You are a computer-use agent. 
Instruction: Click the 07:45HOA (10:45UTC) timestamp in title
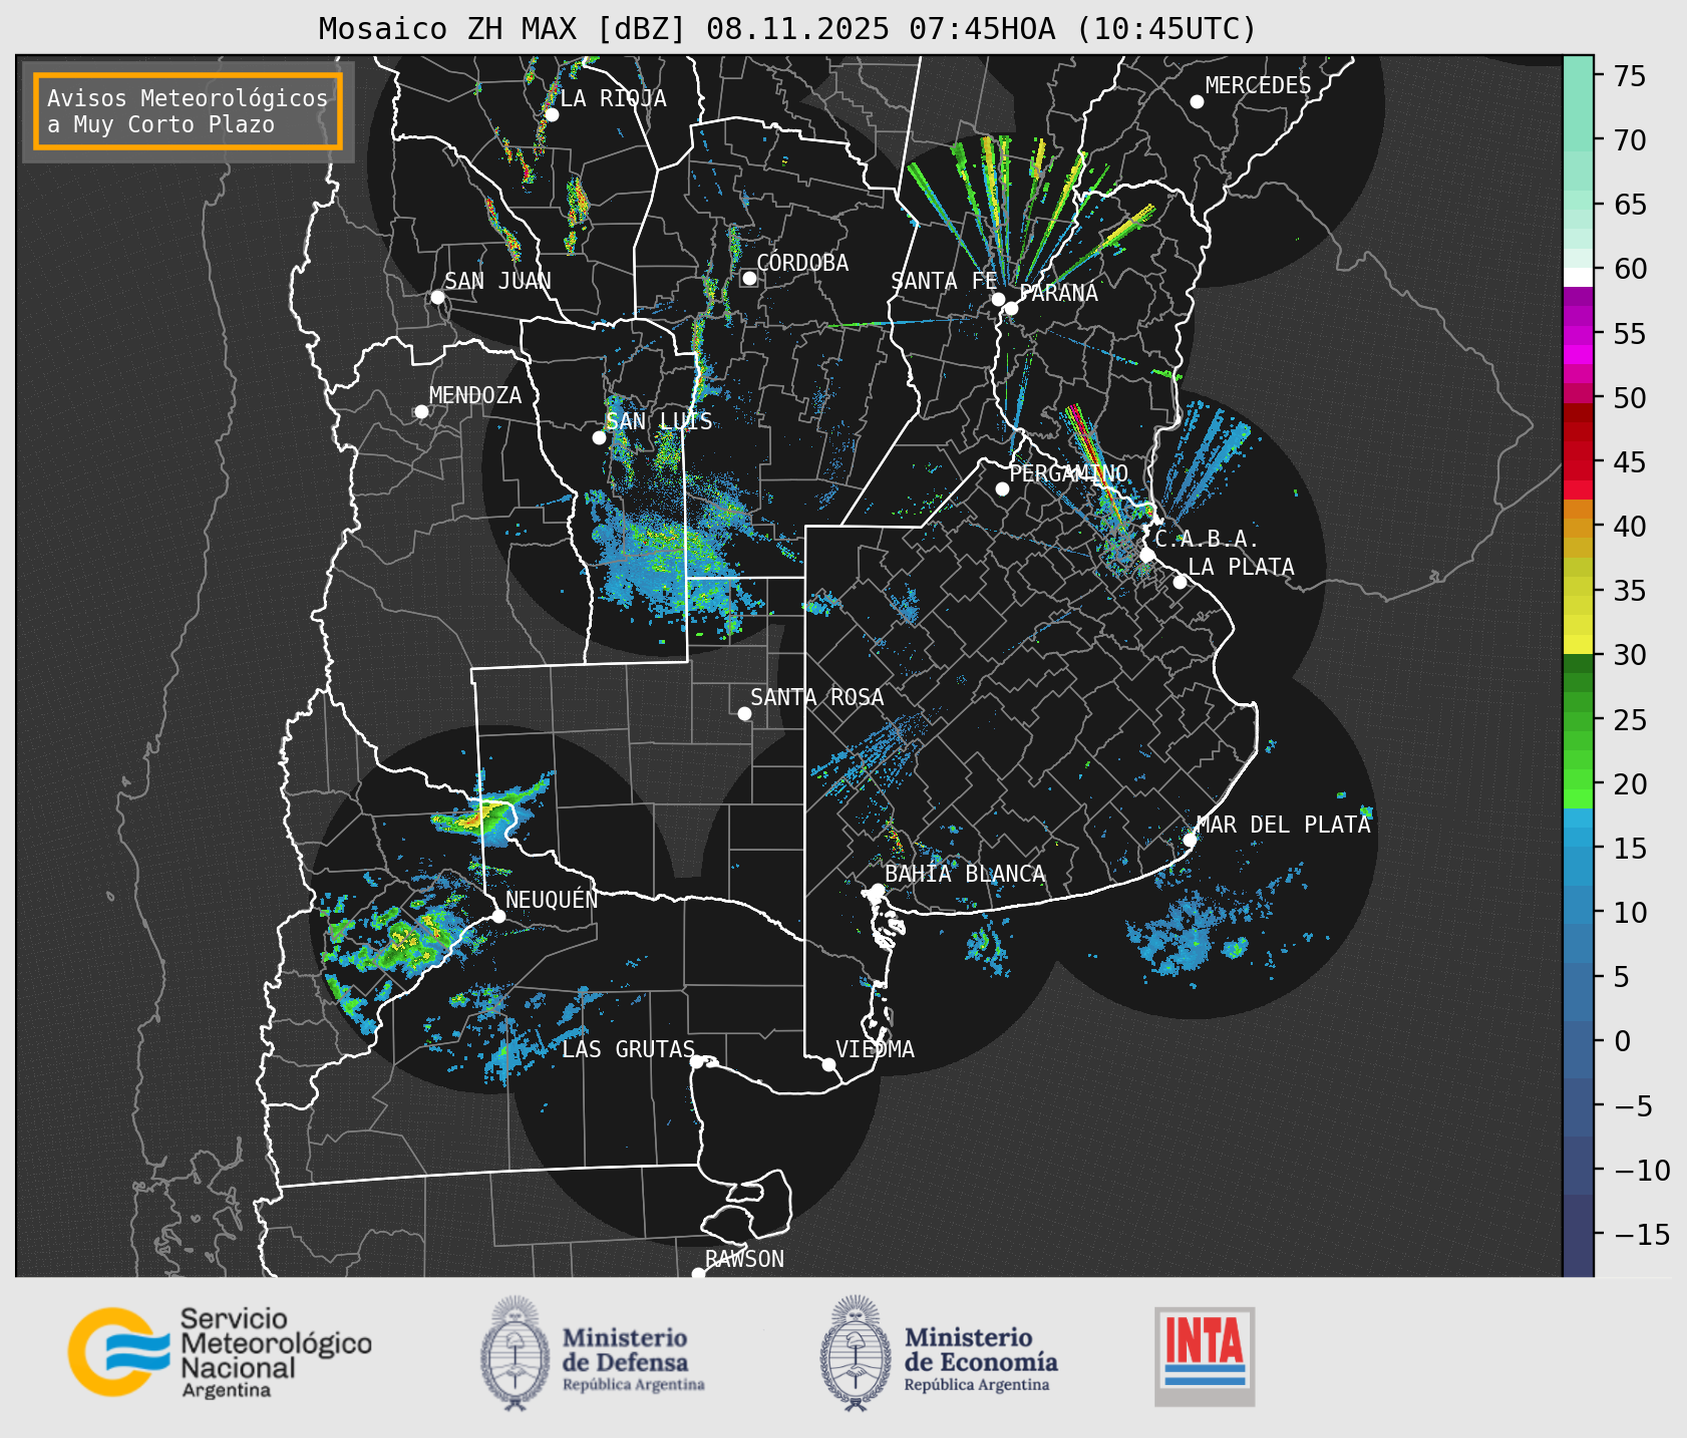pyautogui.click(x=1082, y=29)
